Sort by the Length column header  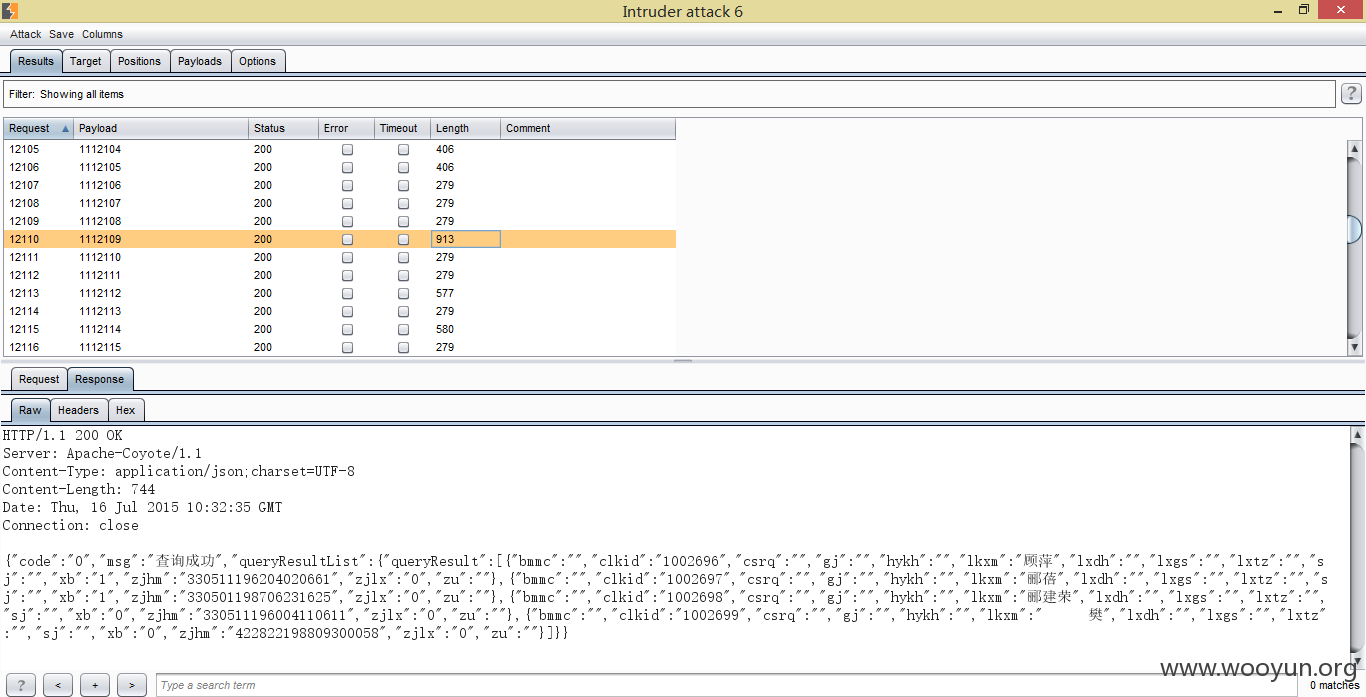coord(465,128)
